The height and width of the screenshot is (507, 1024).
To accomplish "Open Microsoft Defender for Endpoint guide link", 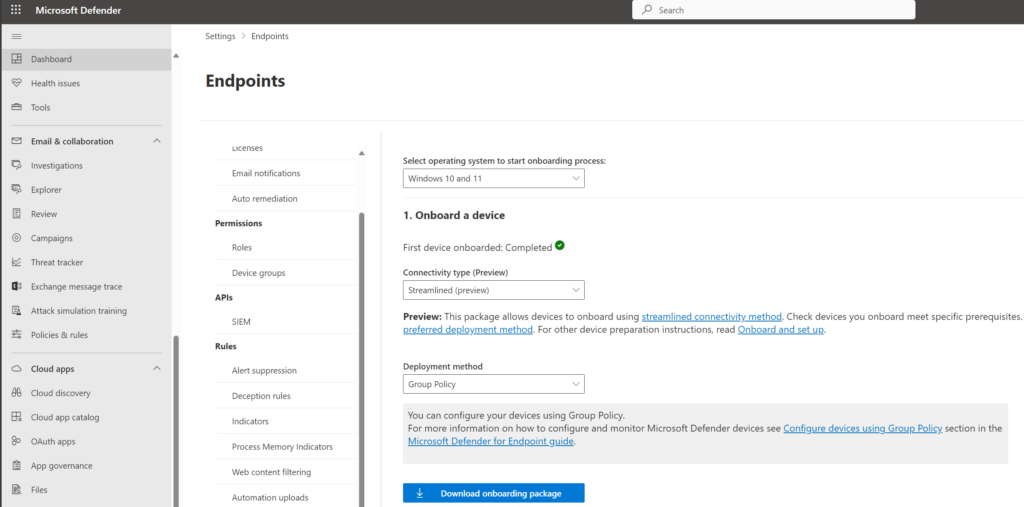I will 490,441.
